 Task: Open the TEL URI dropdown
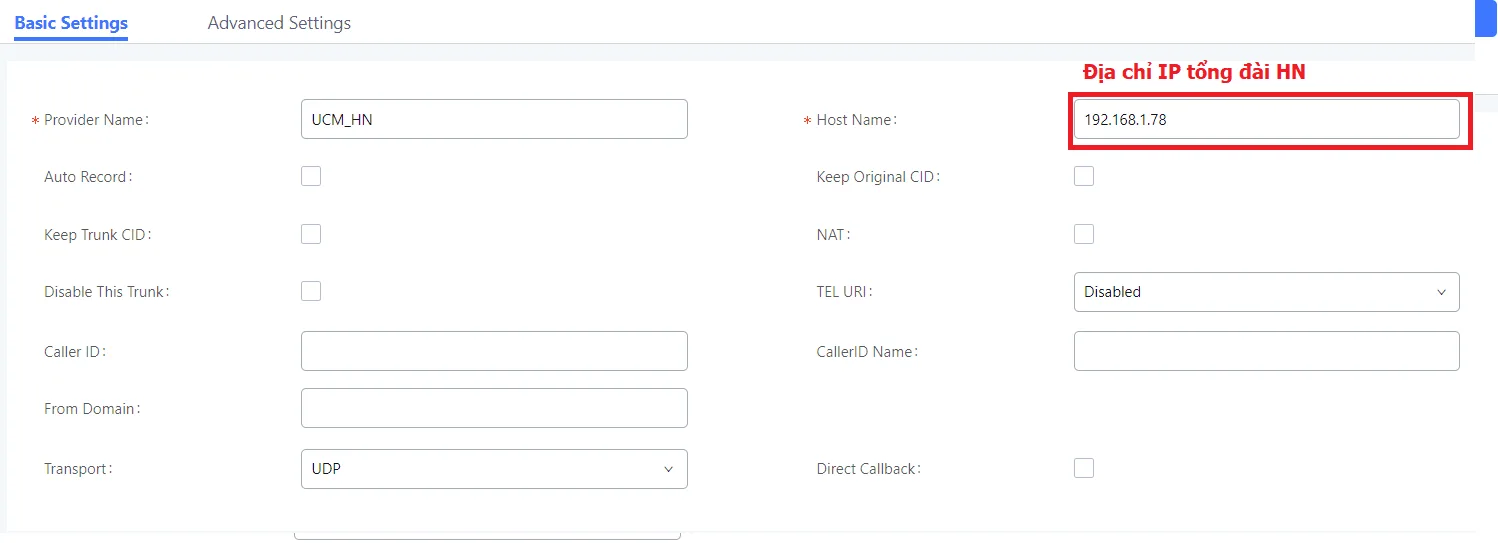tap(1266, 292)
